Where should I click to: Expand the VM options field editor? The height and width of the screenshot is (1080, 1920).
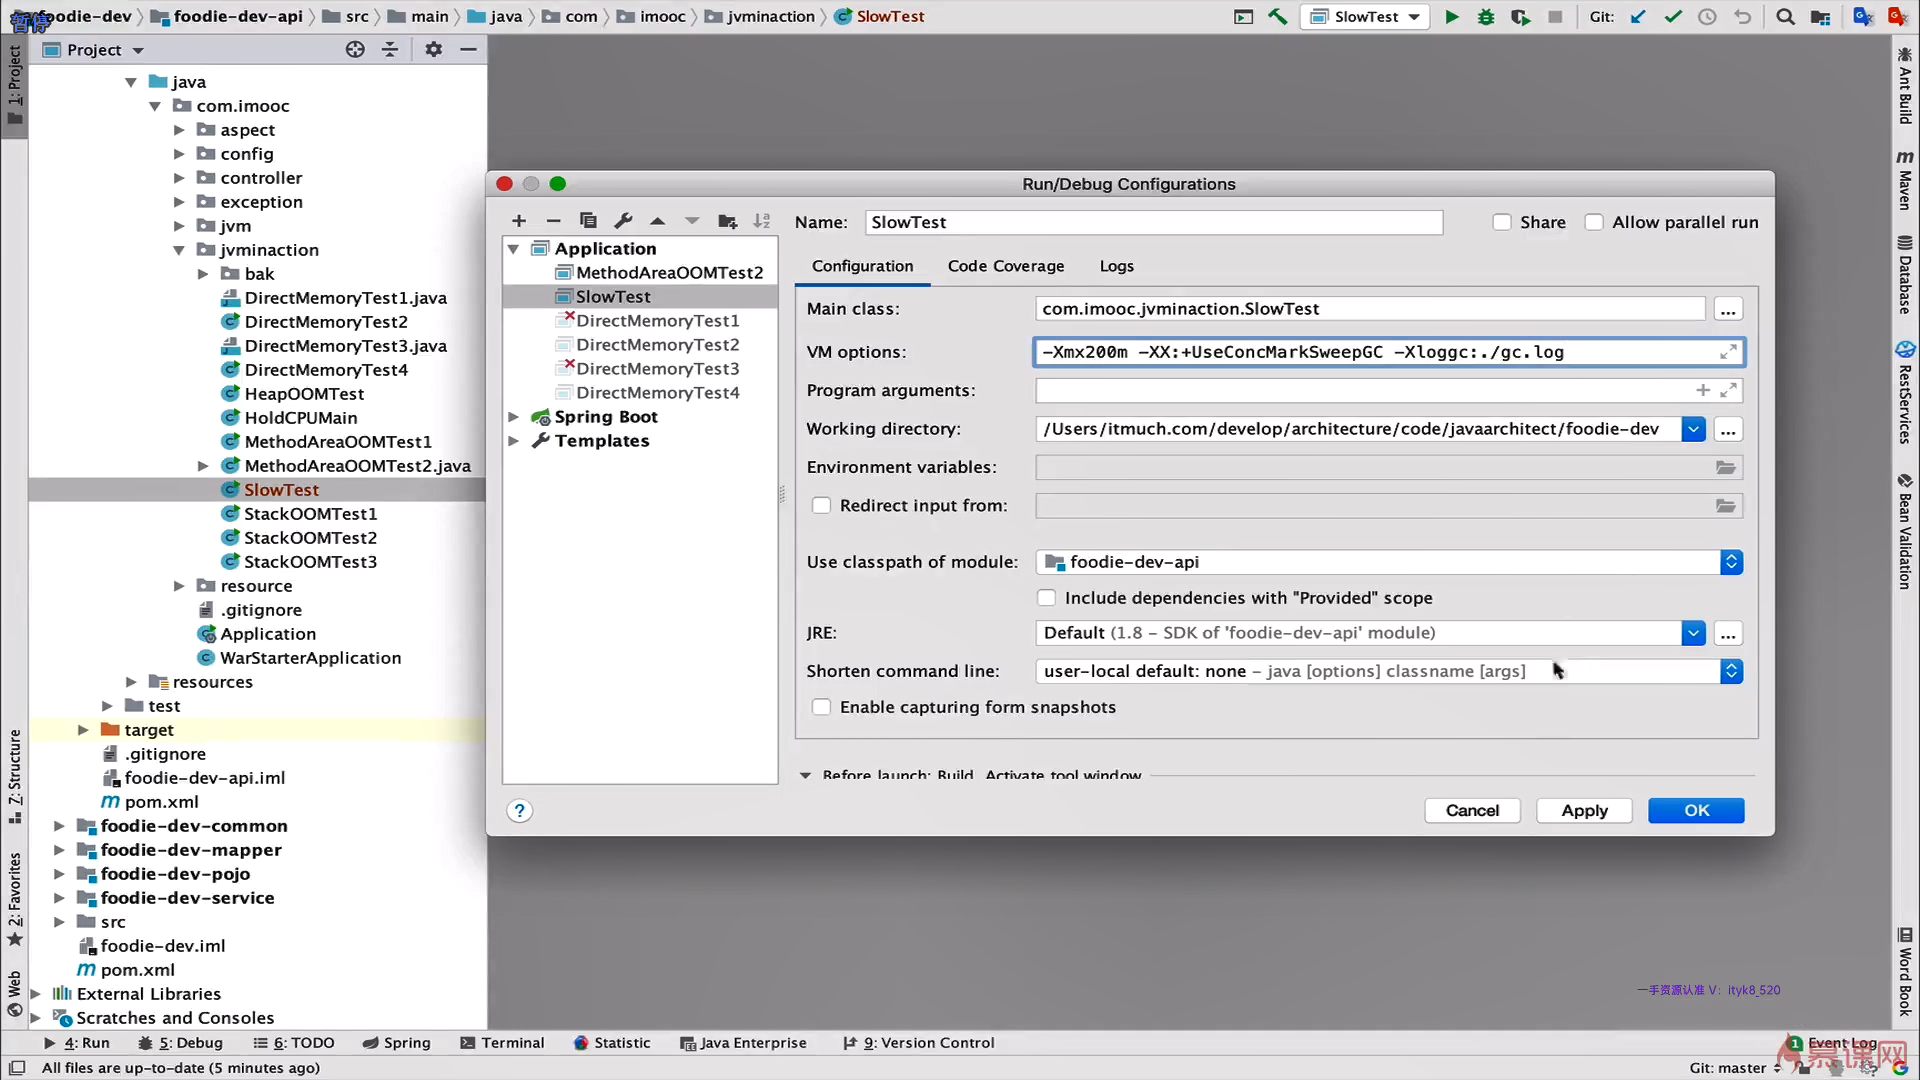[x=1728, y=352]
